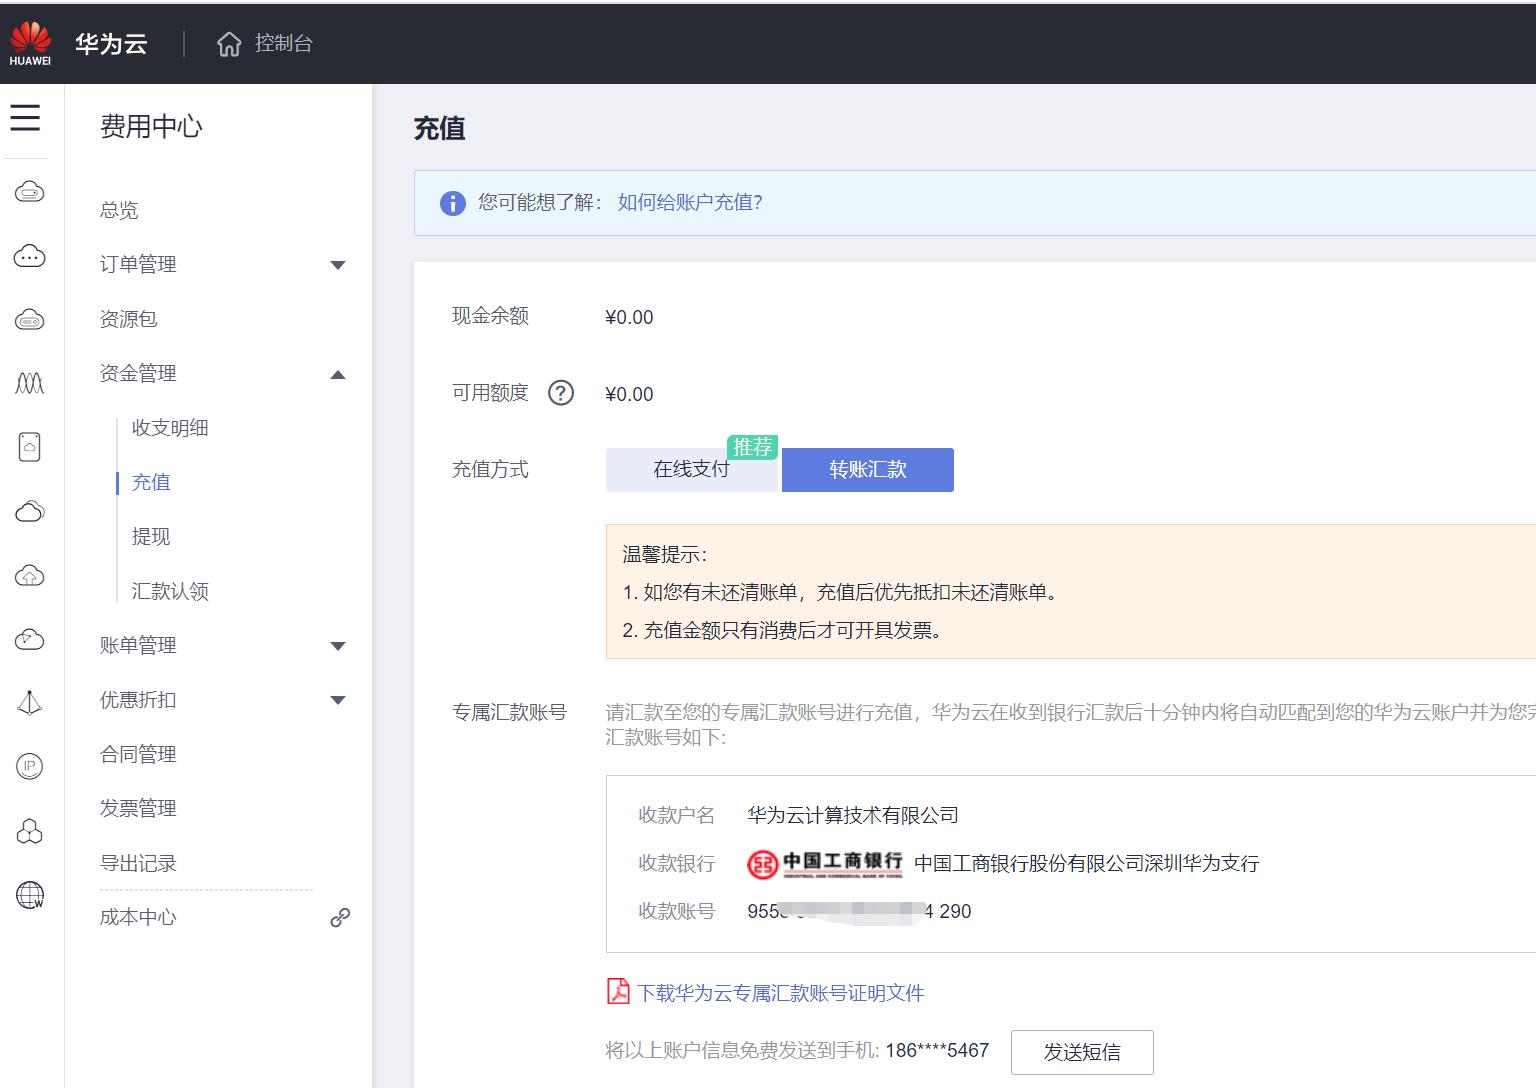Open 导出记录 in the sidebar

click(138, 863)
